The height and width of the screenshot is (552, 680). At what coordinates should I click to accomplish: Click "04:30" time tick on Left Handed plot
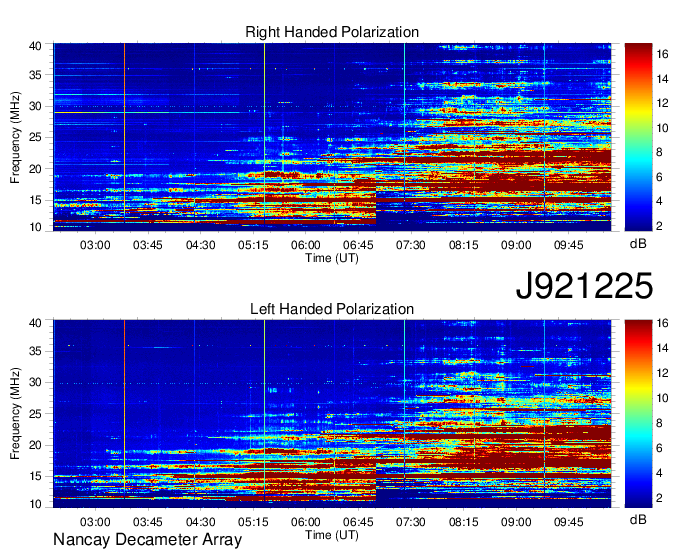200,522
